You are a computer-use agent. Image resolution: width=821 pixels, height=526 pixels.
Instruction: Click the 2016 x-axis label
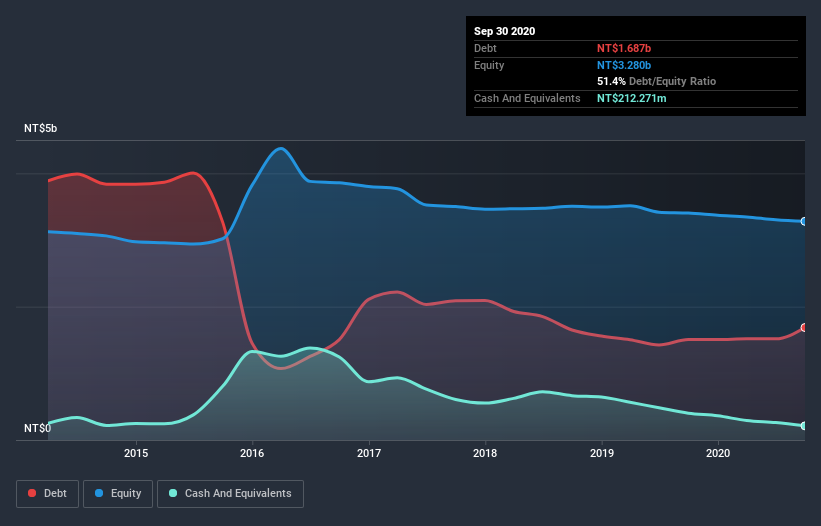tap(252, 453)
